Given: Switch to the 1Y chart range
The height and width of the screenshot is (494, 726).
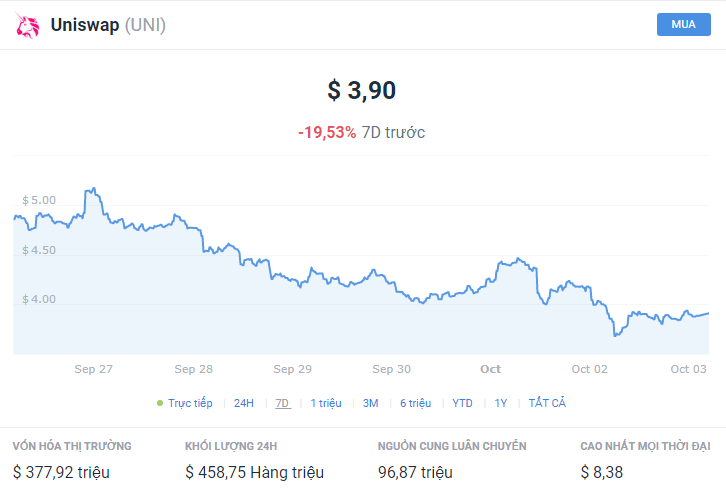Looking at the screenshot, I should pos(501,403).
